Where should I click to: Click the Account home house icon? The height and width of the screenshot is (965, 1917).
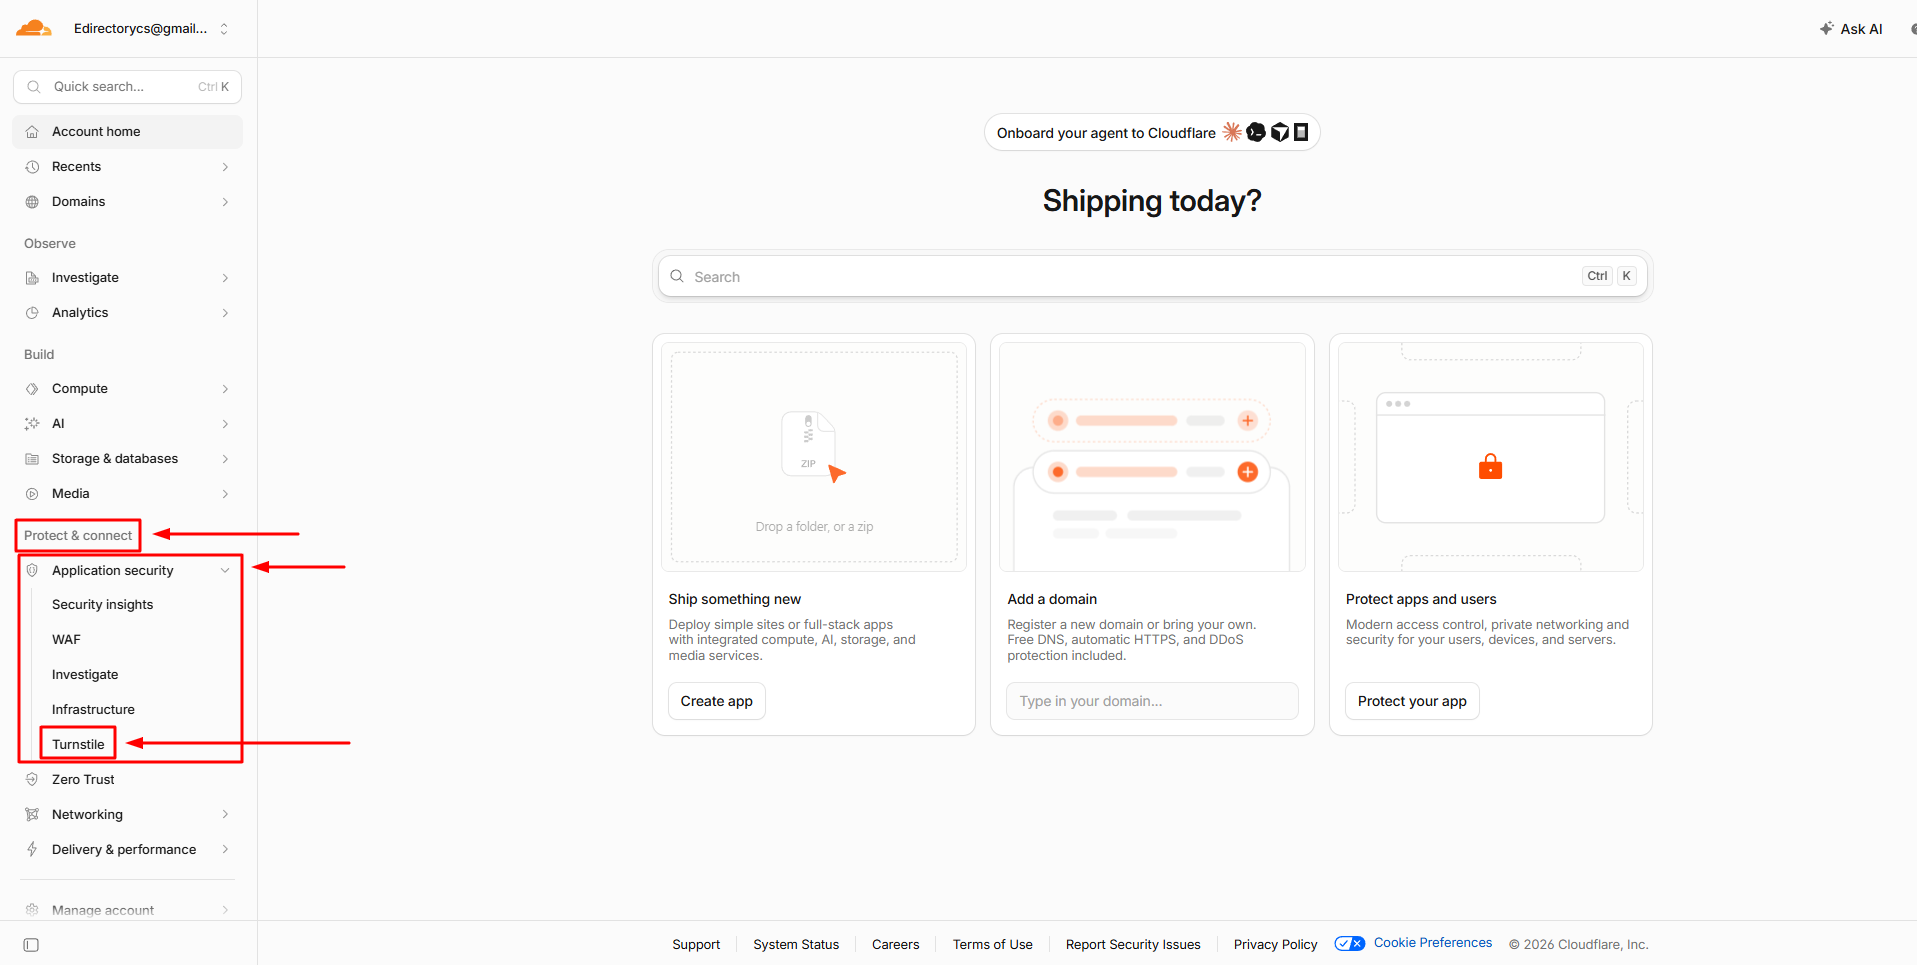coord(32,132)
